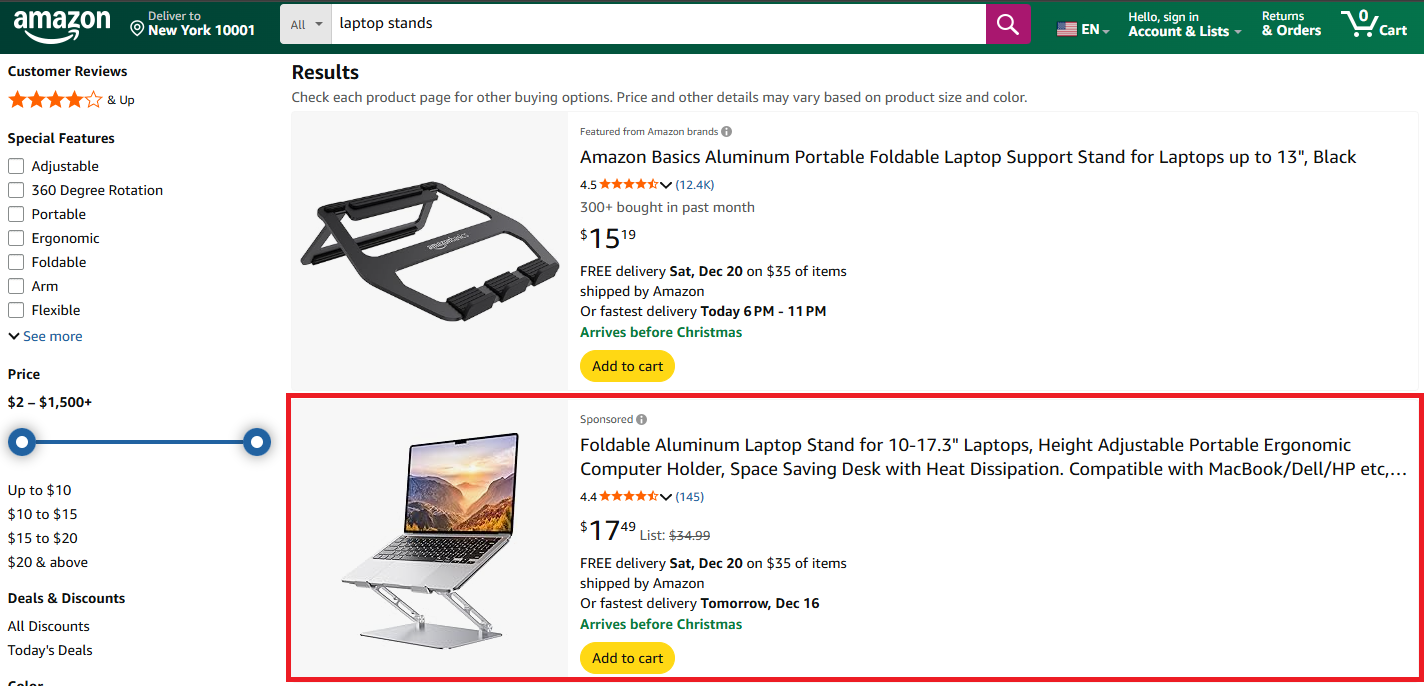
Task: Open the All search category dropdown
Action: pos(305,23)
